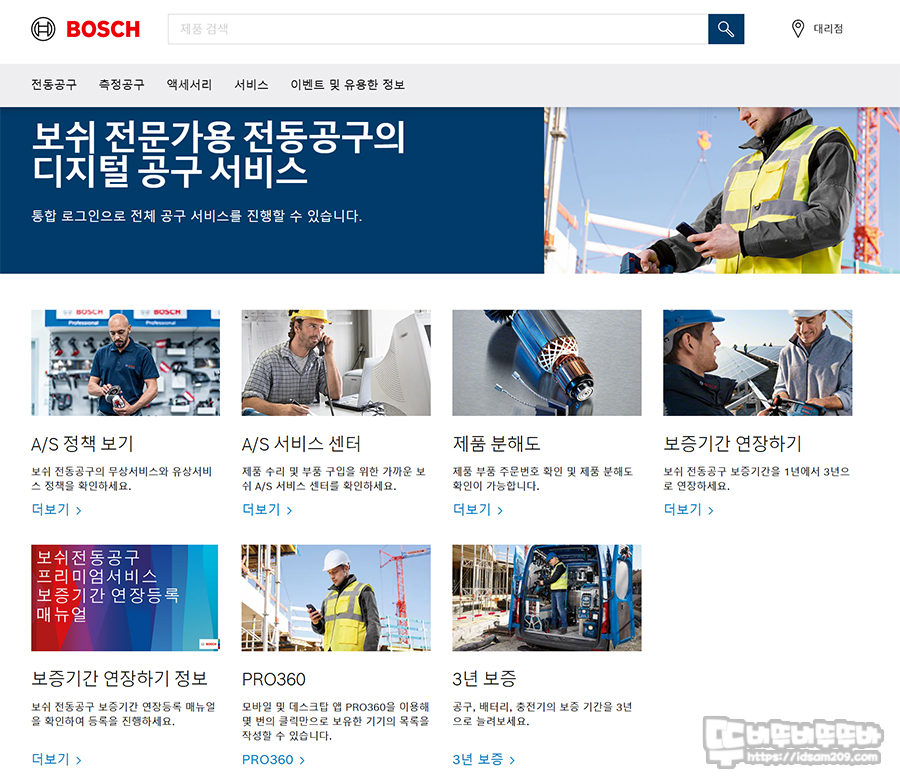Click the blue PRO360 link
This screenshot has width=900, height=780.
pos(273,759)
